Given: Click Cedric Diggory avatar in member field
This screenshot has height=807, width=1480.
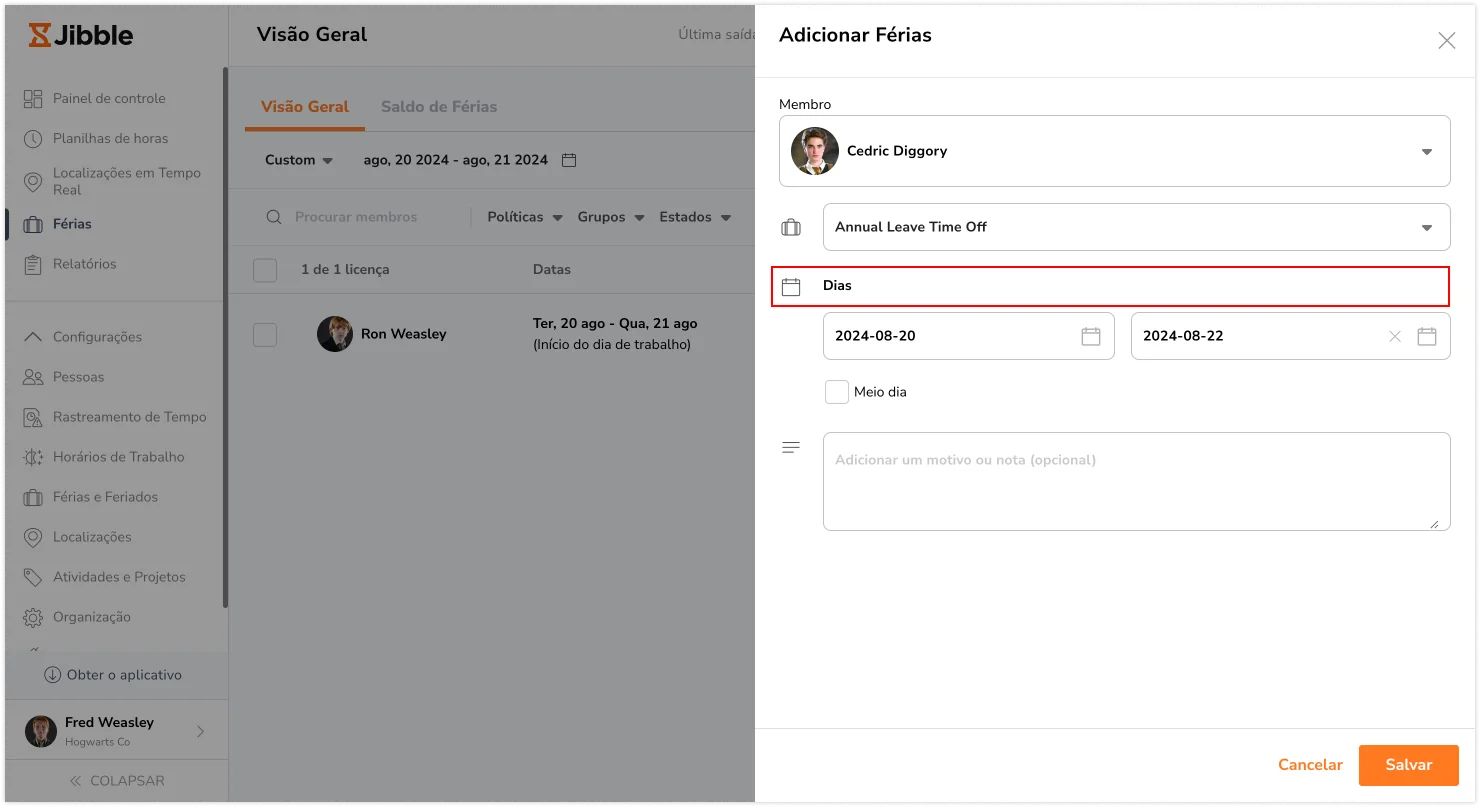Looking at the screenshot, I should (815, 151).
